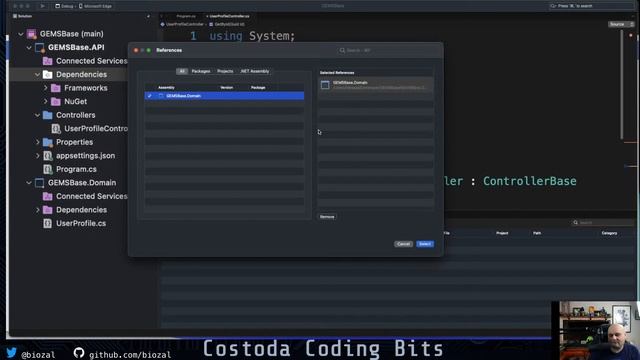Viewport: 640px width, 360px height.
Task: Click the Cancel button in References dialog
Action: coord(403,244)
